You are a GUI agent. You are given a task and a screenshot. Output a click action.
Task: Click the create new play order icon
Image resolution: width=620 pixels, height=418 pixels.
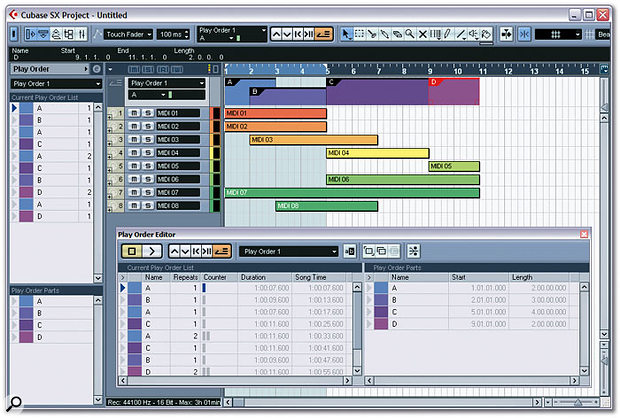coord(369,251)
